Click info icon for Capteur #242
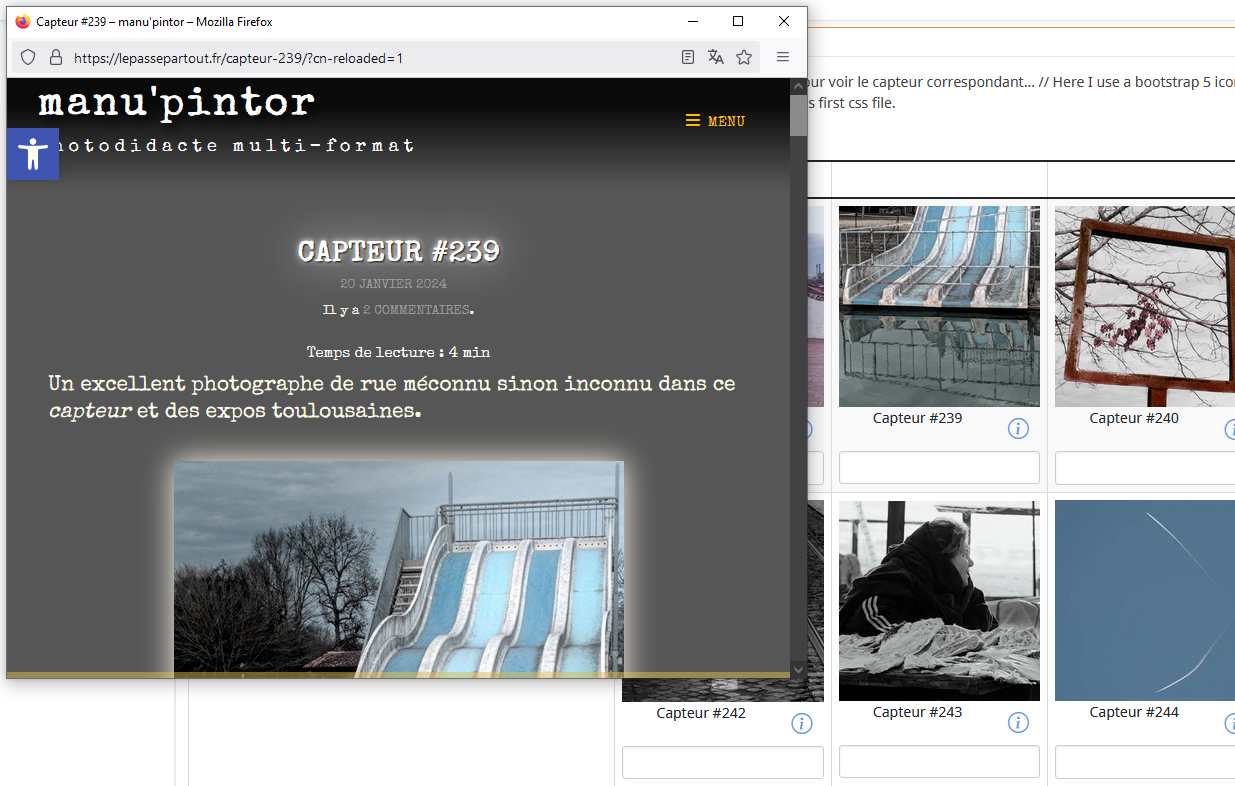The image size is (1235, 786). [802, 723]
